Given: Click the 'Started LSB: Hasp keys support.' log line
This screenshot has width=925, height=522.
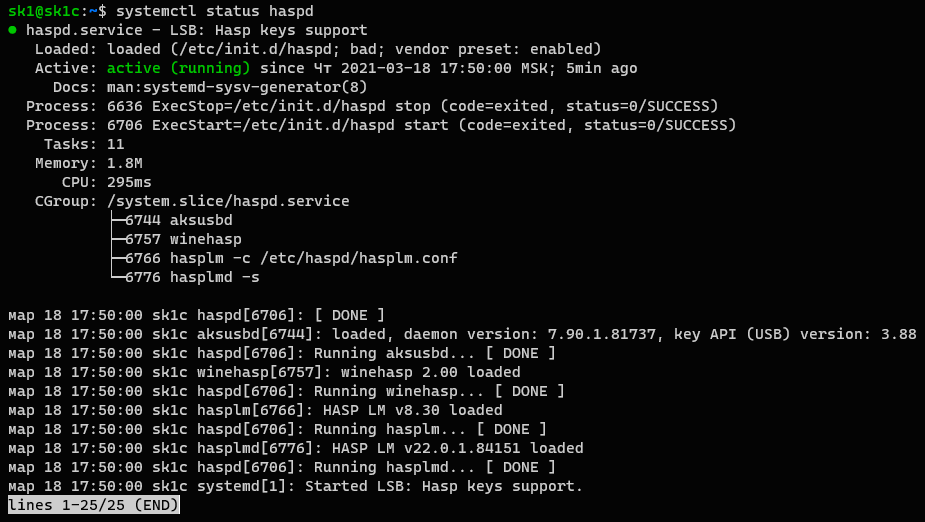Looking at the screenshot, I should click(443, 486).
